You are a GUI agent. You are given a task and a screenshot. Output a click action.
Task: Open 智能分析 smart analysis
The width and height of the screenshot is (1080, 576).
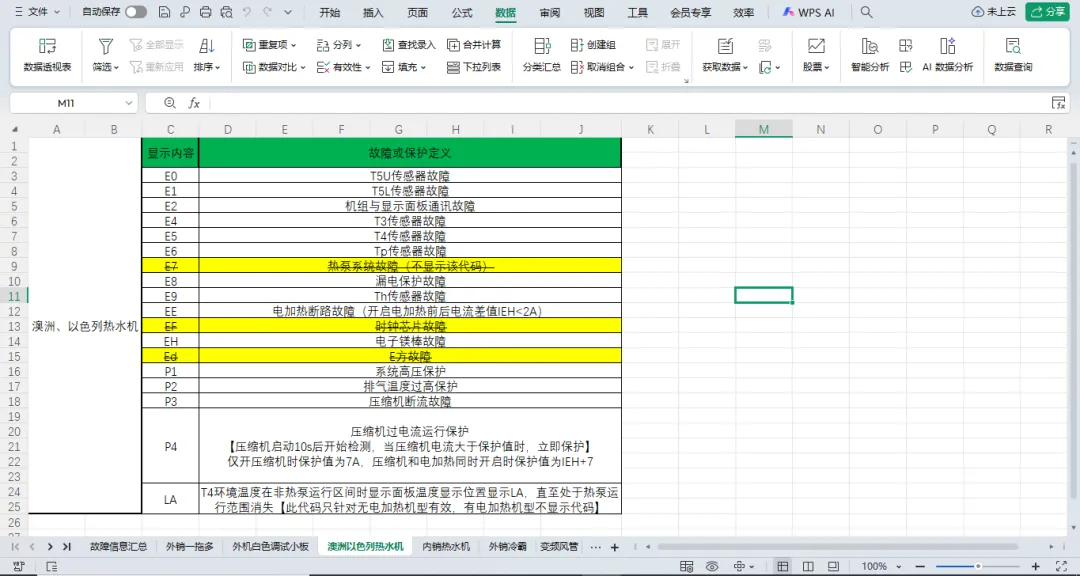point(870,55)
